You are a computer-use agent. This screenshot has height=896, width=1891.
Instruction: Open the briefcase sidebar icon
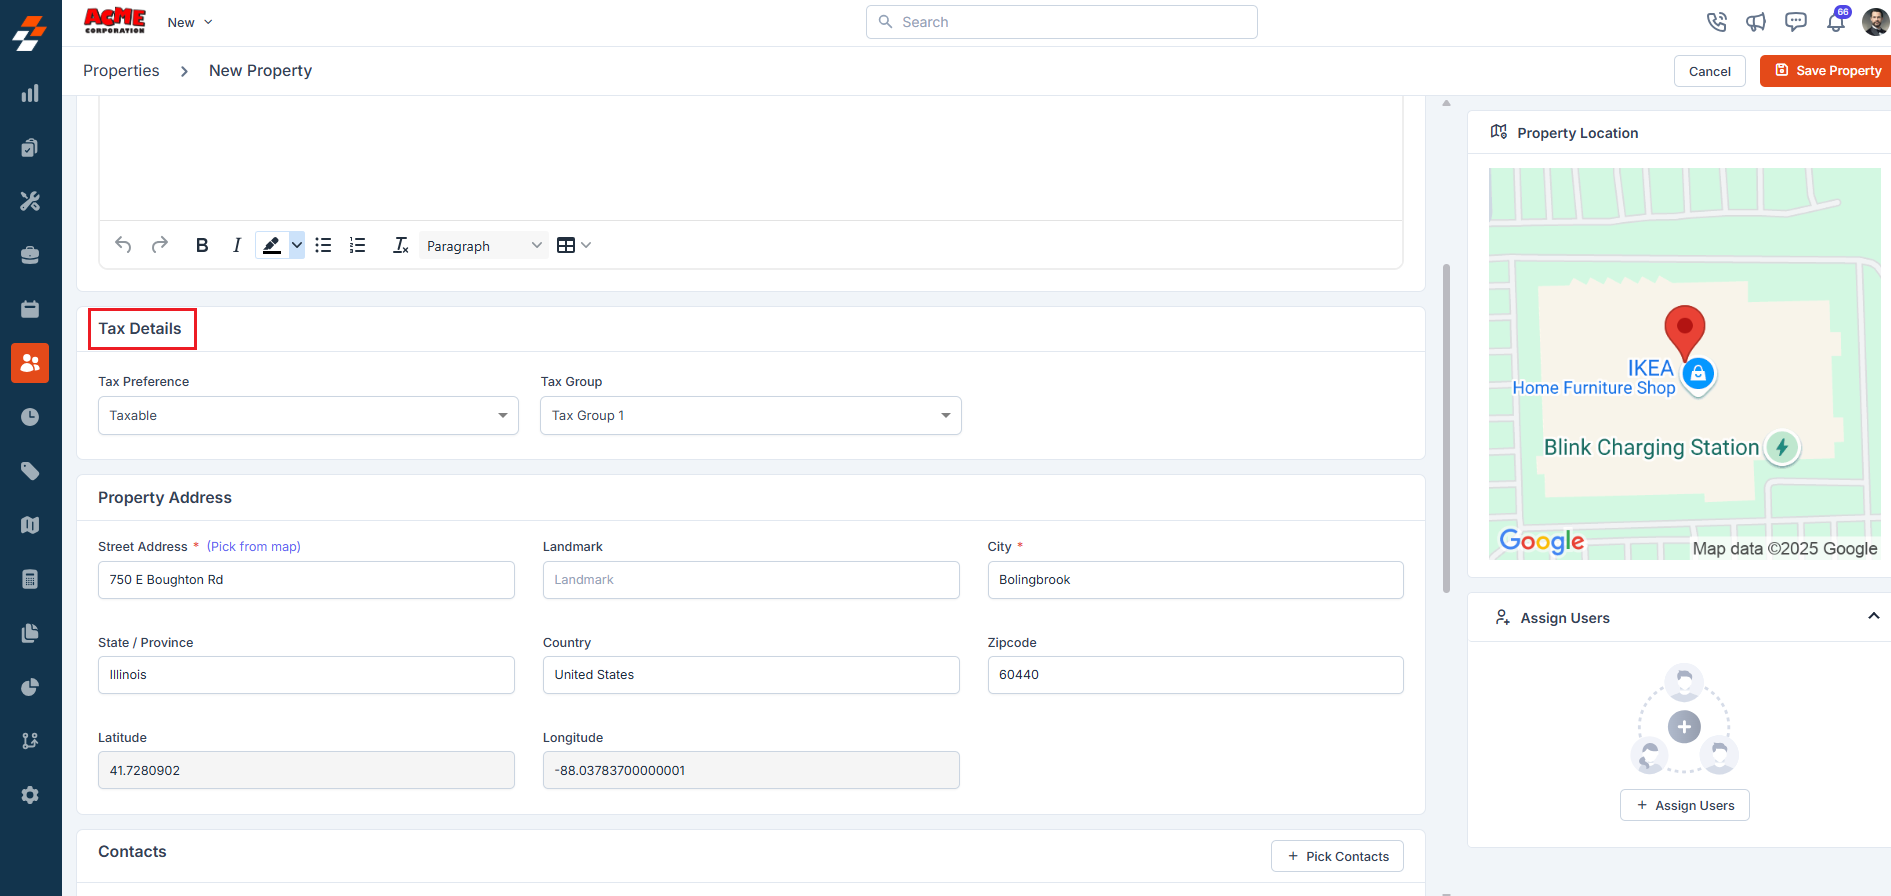(x=30, y=255)
